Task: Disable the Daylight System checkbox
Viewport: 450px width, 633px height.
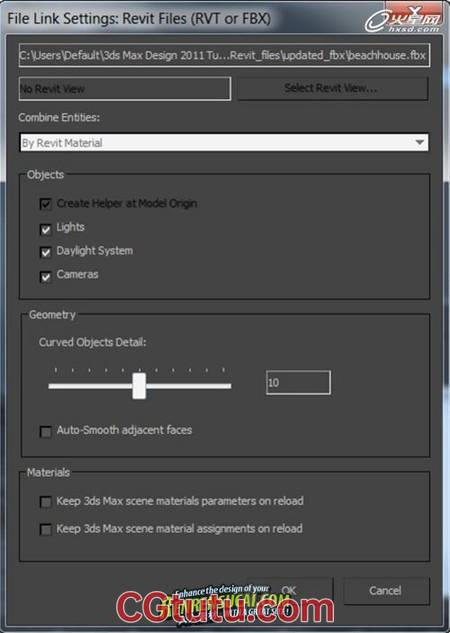Action: [46, 252]
